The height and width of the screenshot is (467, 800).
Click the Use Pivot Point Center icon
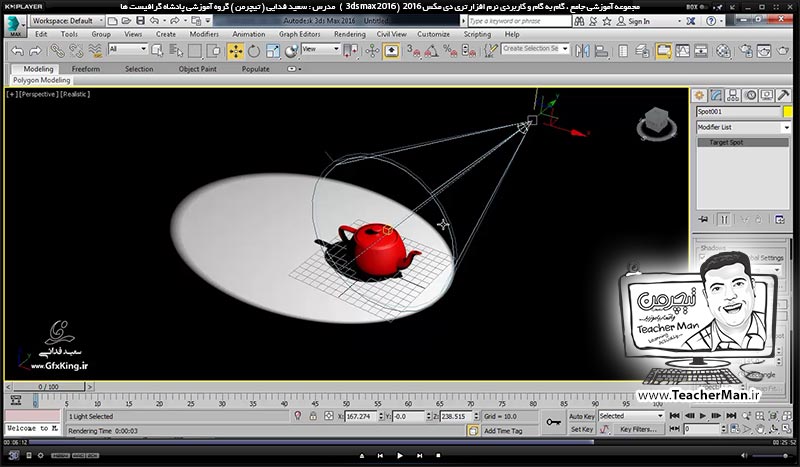(351, 51)
